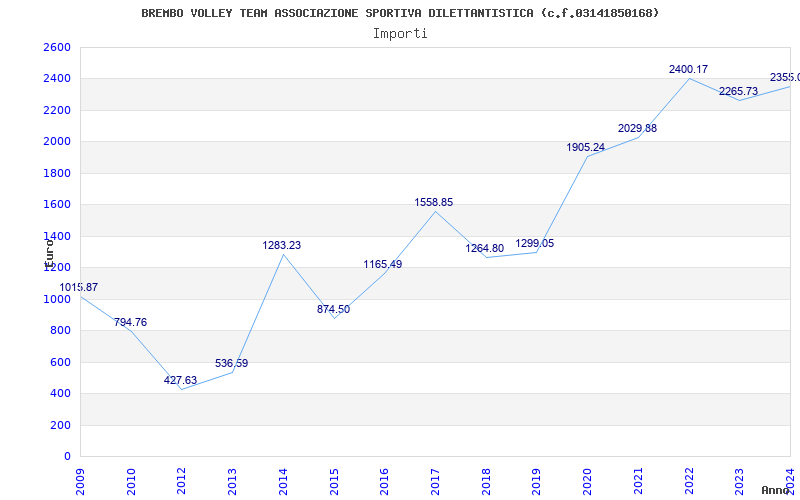The width and height of the screenshot is (800, 500).
Task: Click x-axis year 2018
Action: 486,481
